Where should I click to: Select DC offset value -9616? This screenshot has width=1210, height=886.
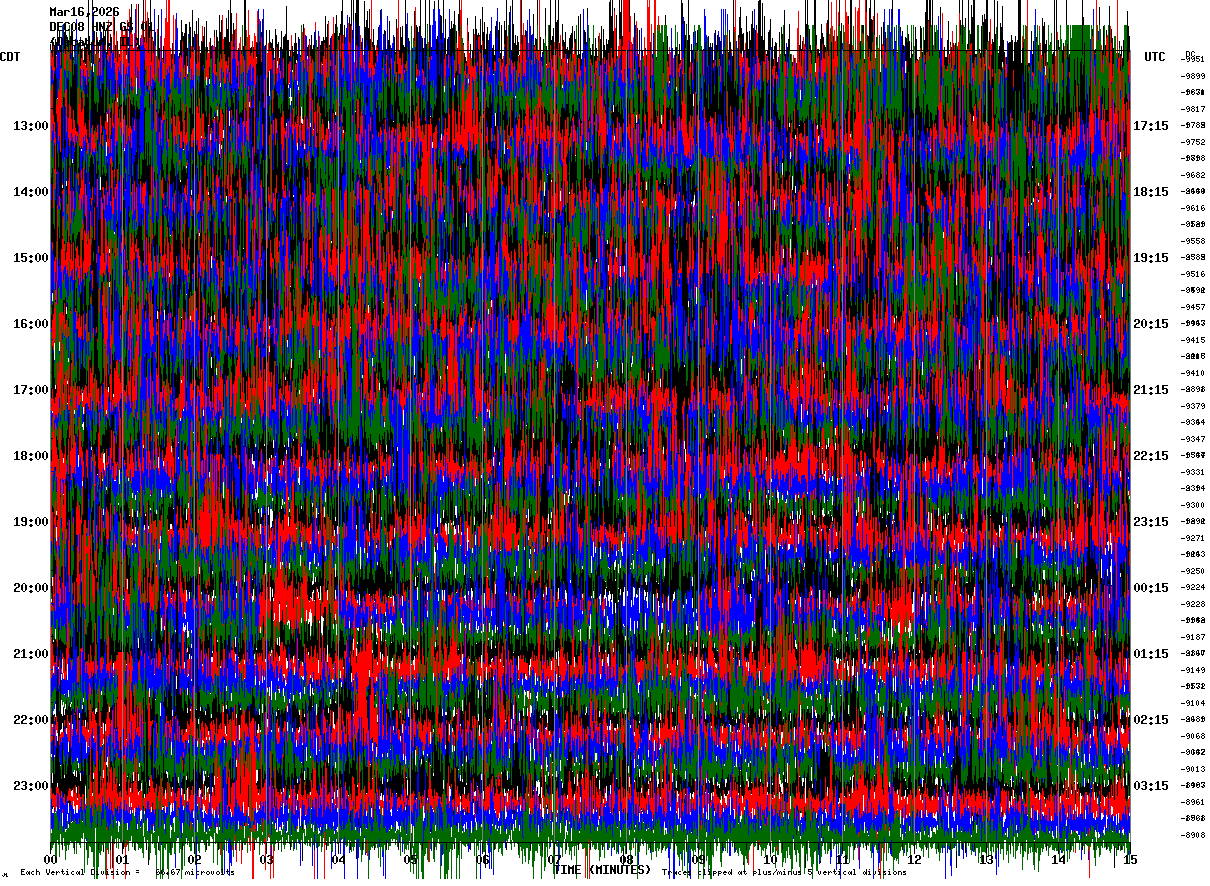pyautogui.click(x=1195, y=208)
